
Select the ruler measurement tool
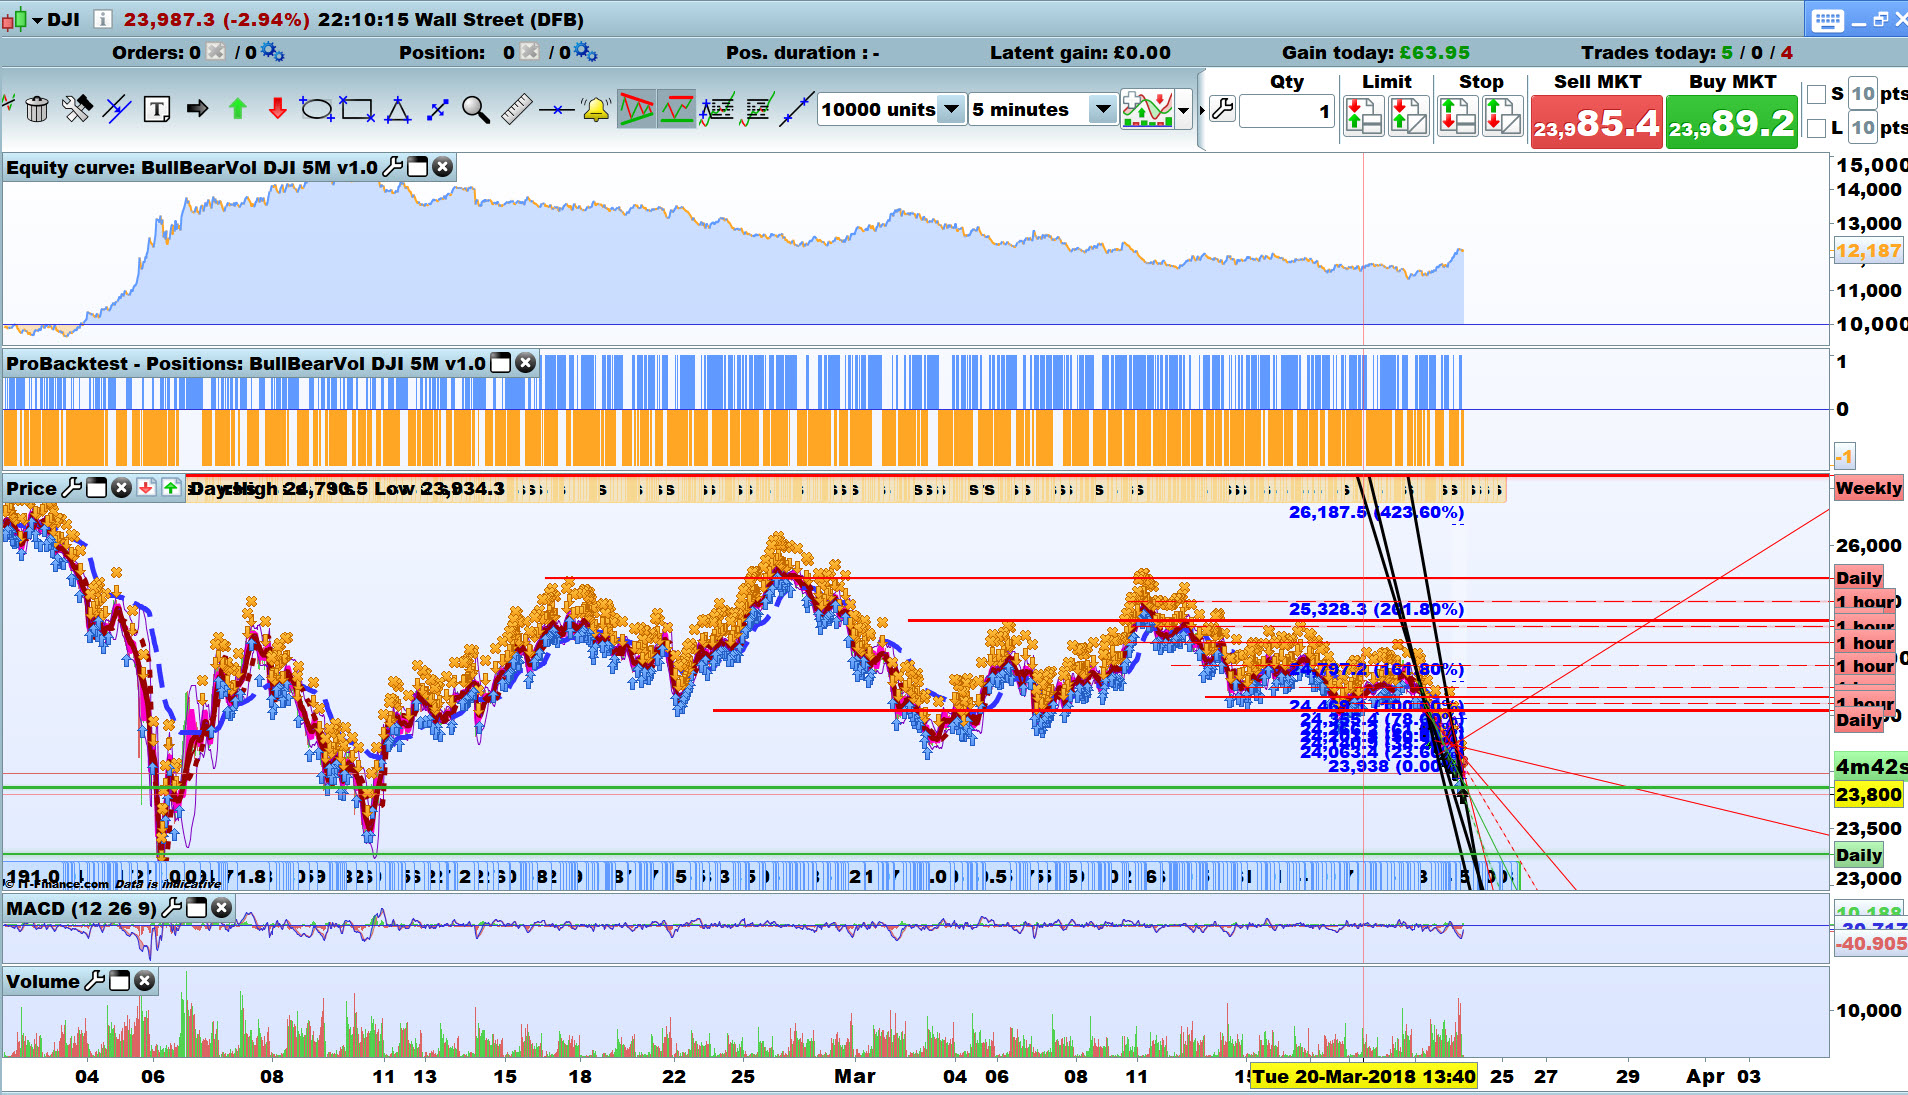(x=516, y=109)
